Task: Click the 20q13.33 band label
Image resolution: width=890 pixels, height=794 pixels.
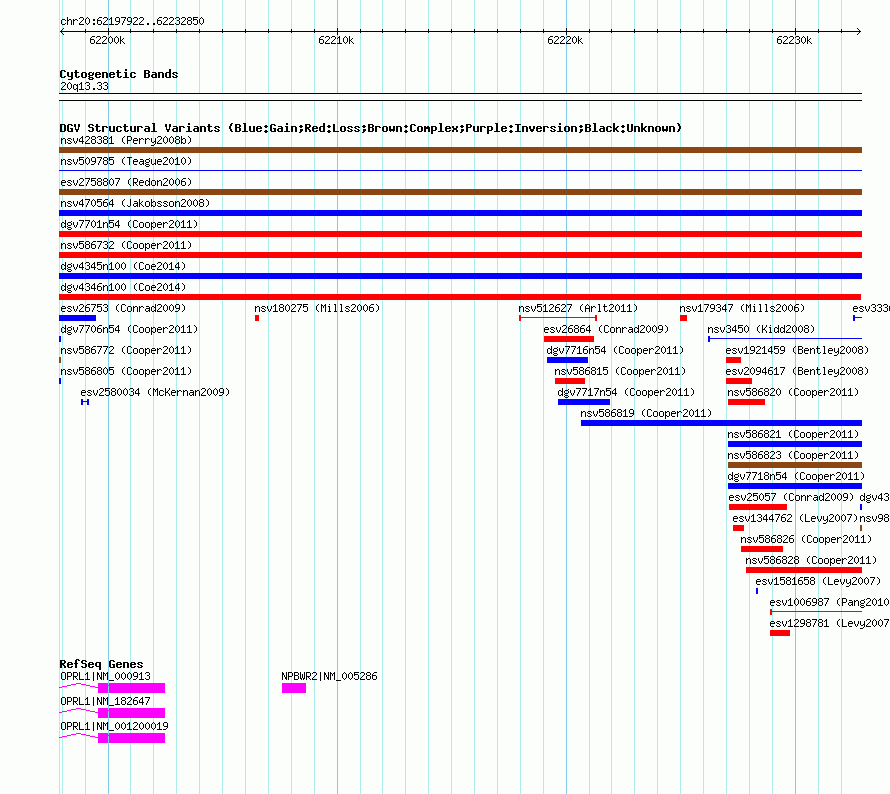Action: point(84,86)
